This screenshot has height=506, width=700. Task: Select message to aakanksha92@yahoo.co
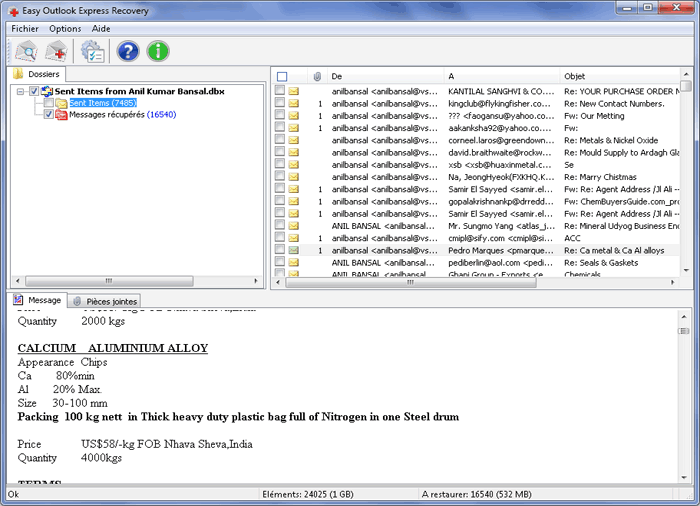coord(500,128)
